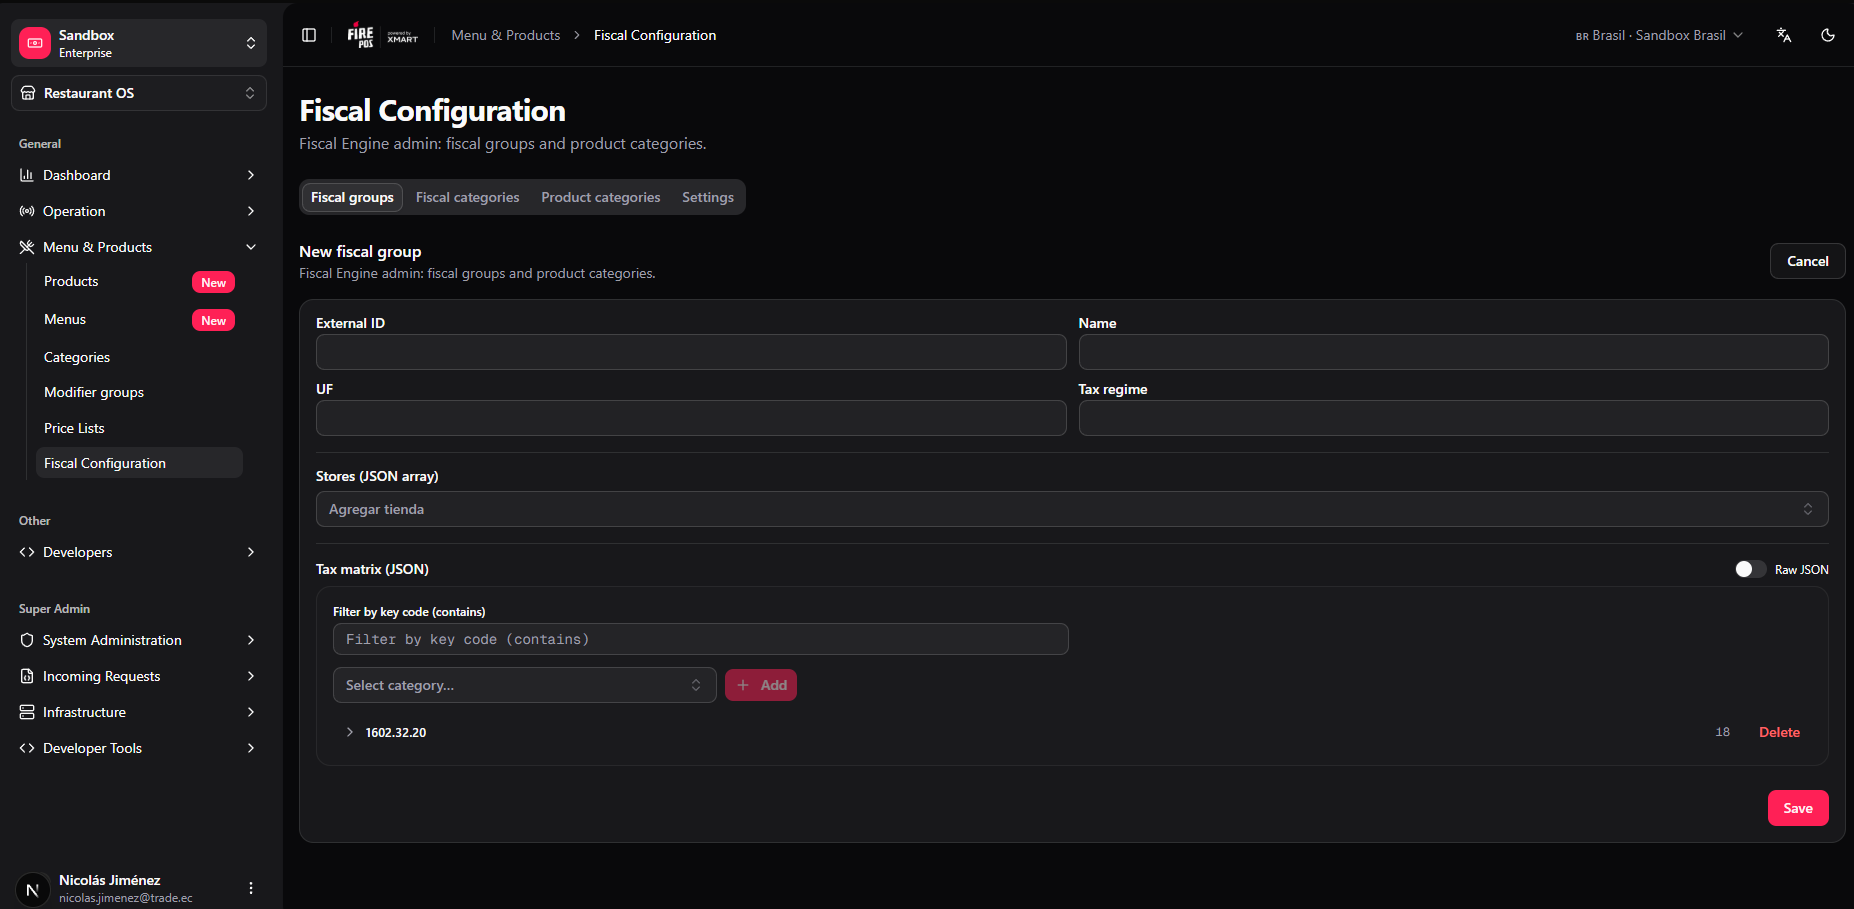Click the Save button
This screenshot has width=1854, height=909.
(x=1798, y=808)
